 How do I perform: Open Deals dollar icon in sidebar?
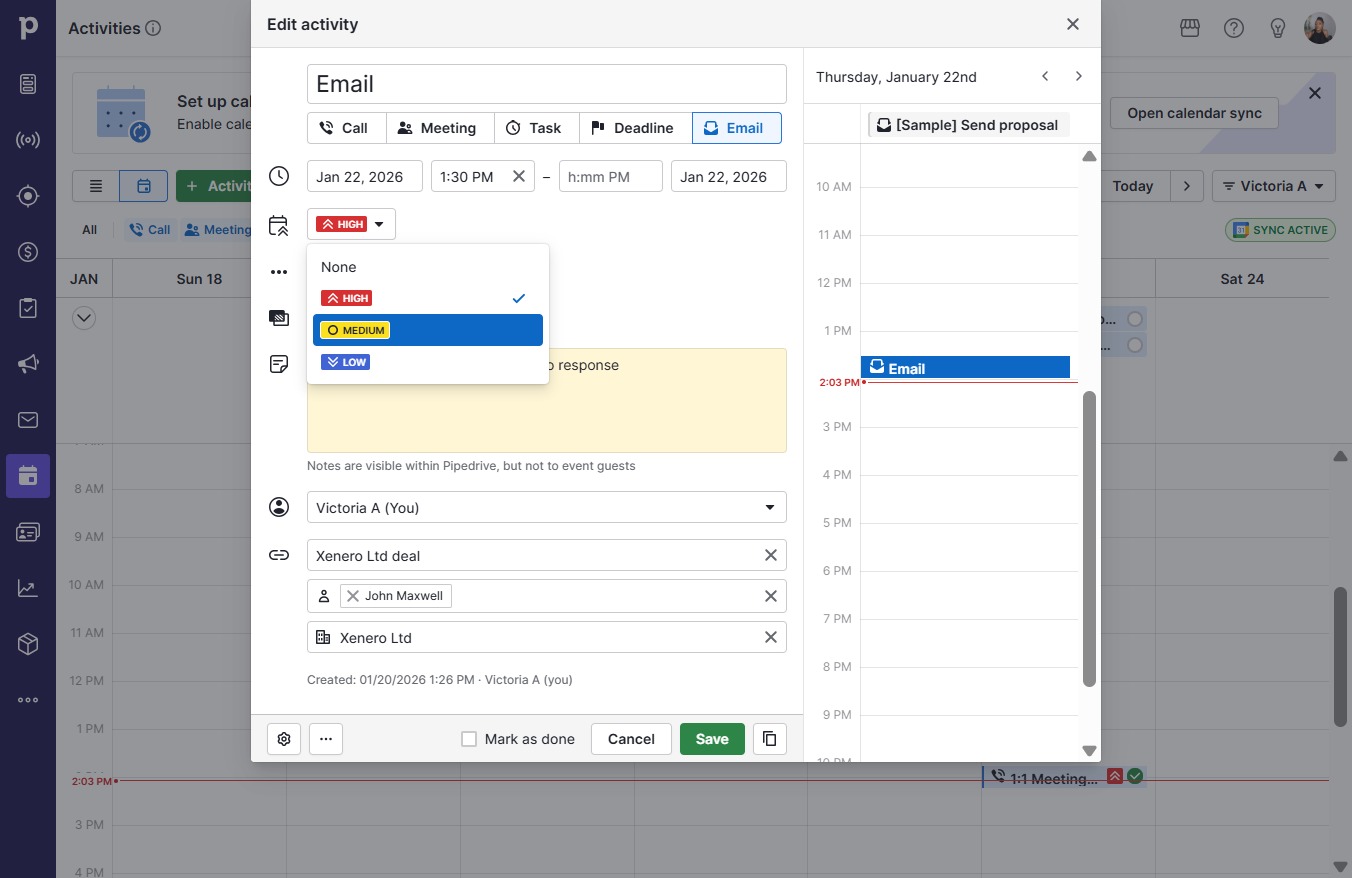pos(28,252)
